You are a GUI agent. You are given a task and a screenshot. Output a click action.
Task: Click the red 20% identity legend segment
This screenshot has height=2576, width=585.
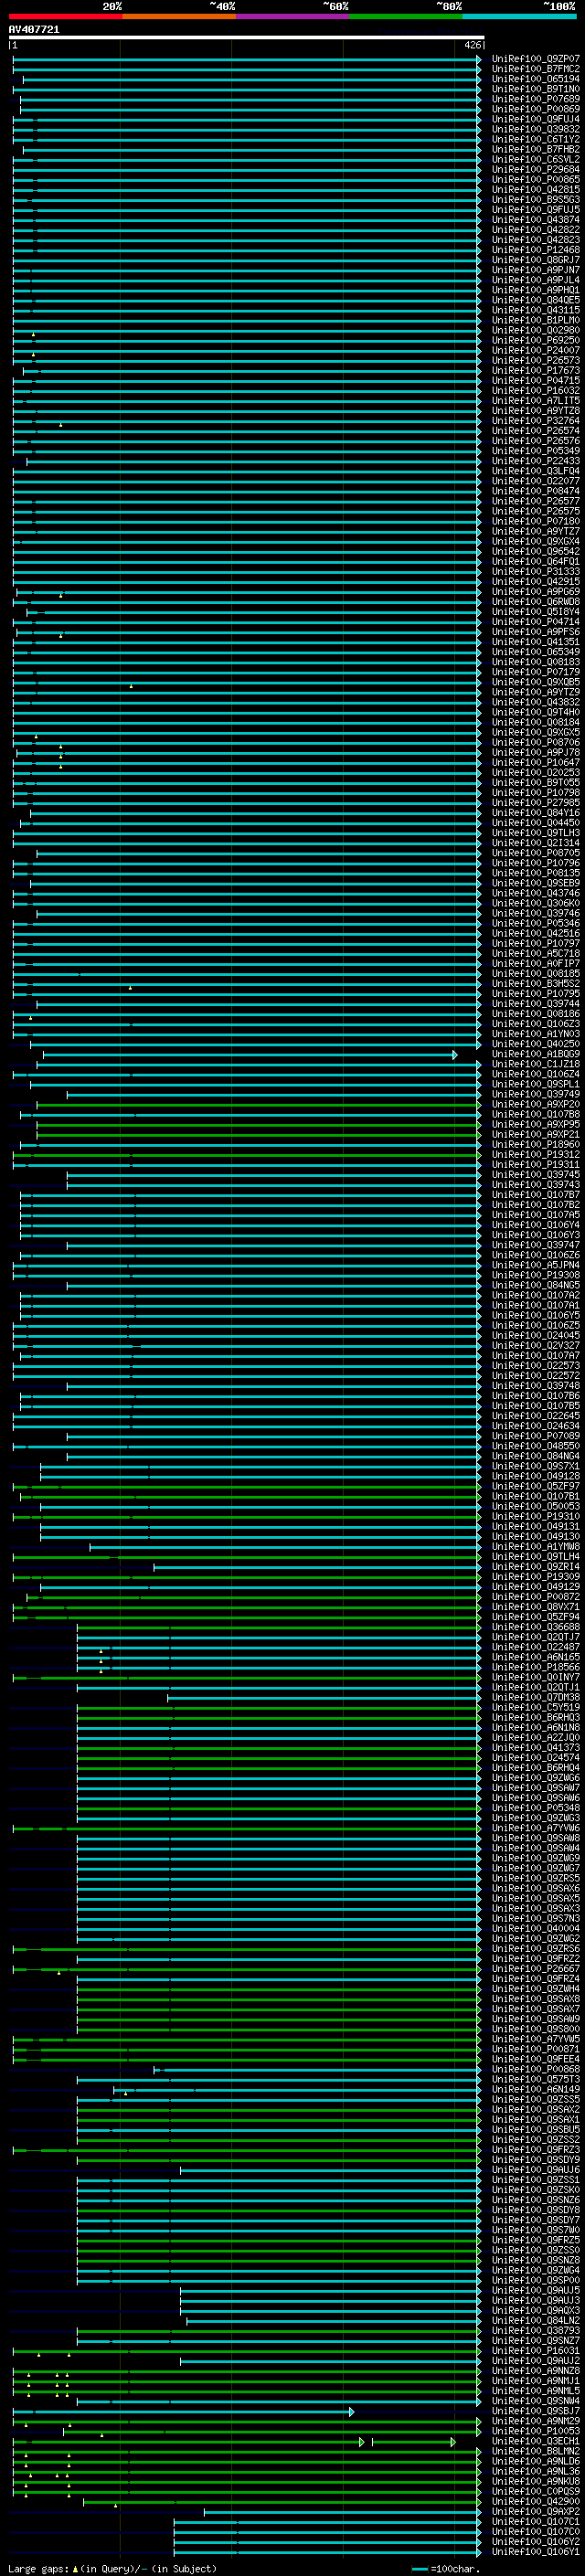(65, 16)
